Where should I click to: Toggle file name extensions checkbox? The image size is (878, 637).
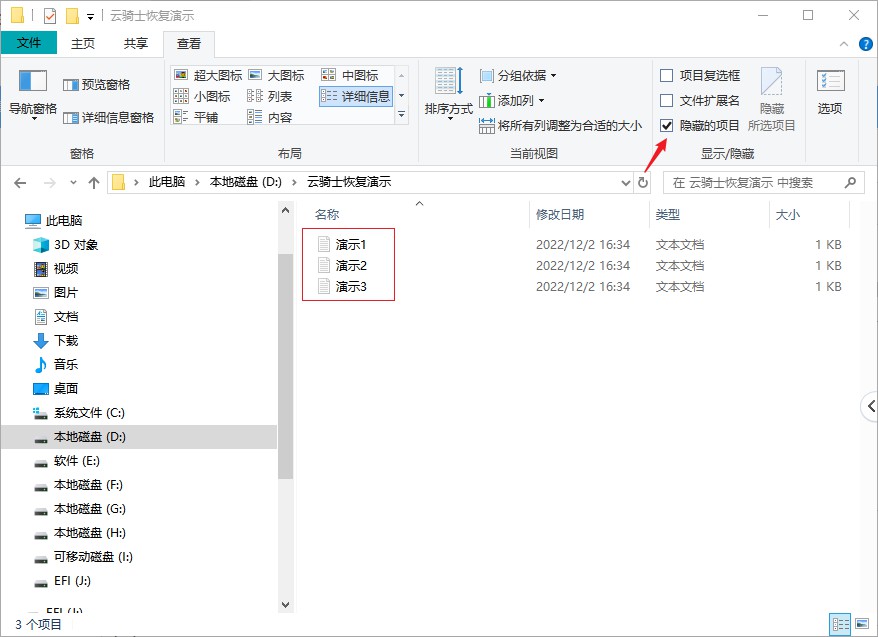(x=667, y=100)
